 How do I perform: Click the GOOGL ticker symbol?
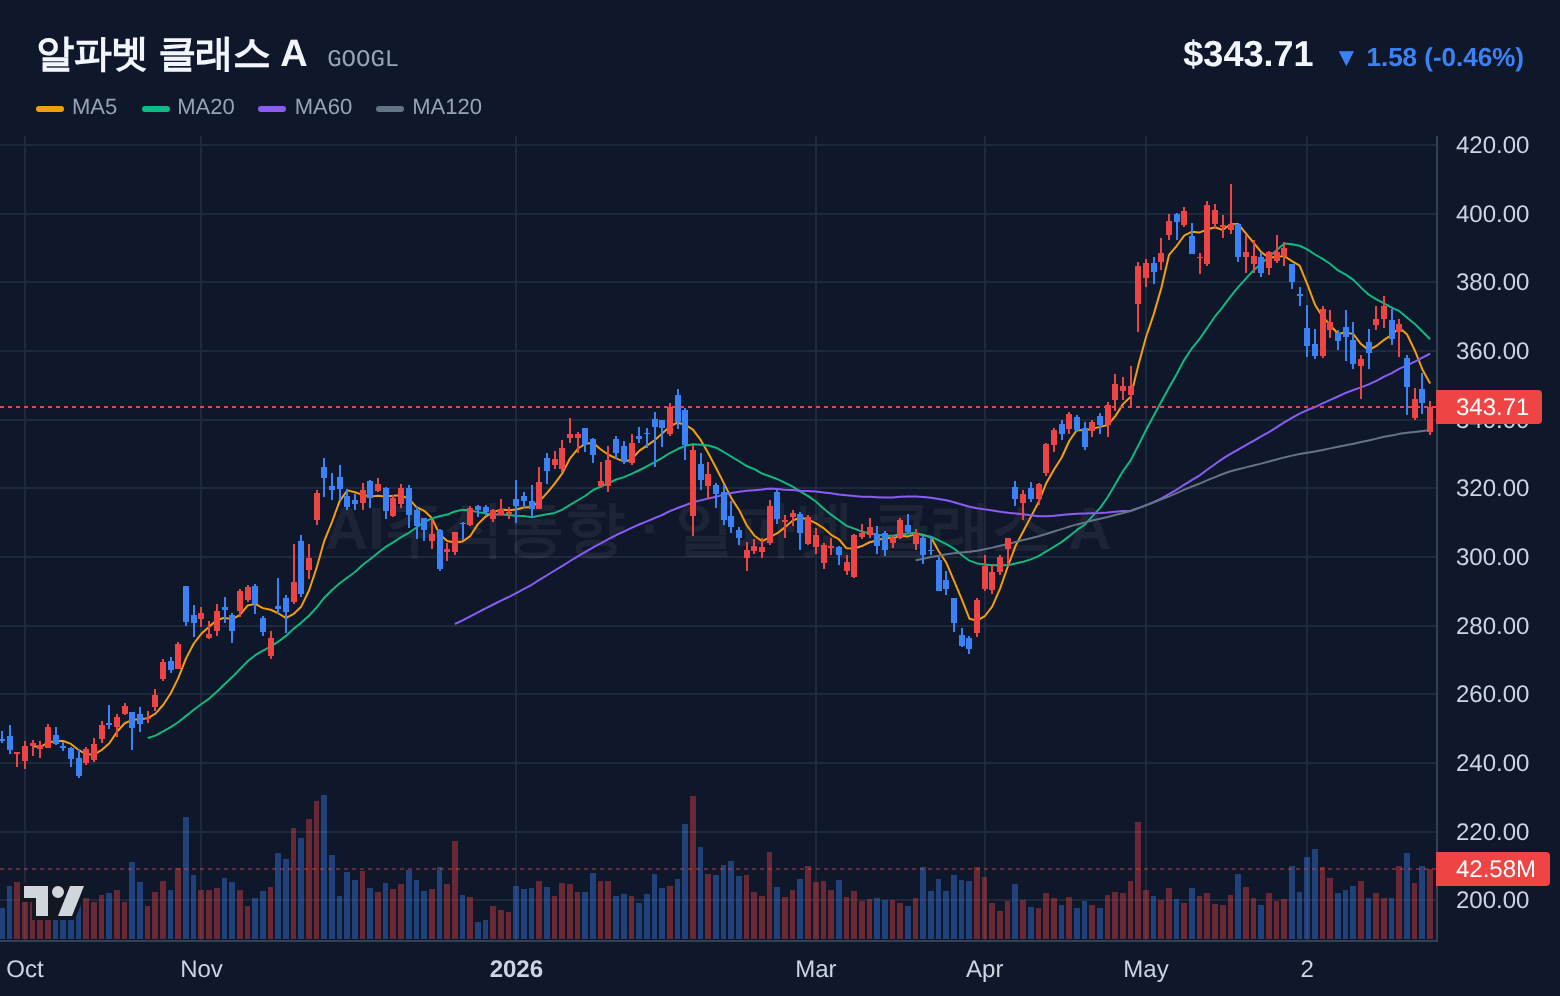(x=363, y=59)
